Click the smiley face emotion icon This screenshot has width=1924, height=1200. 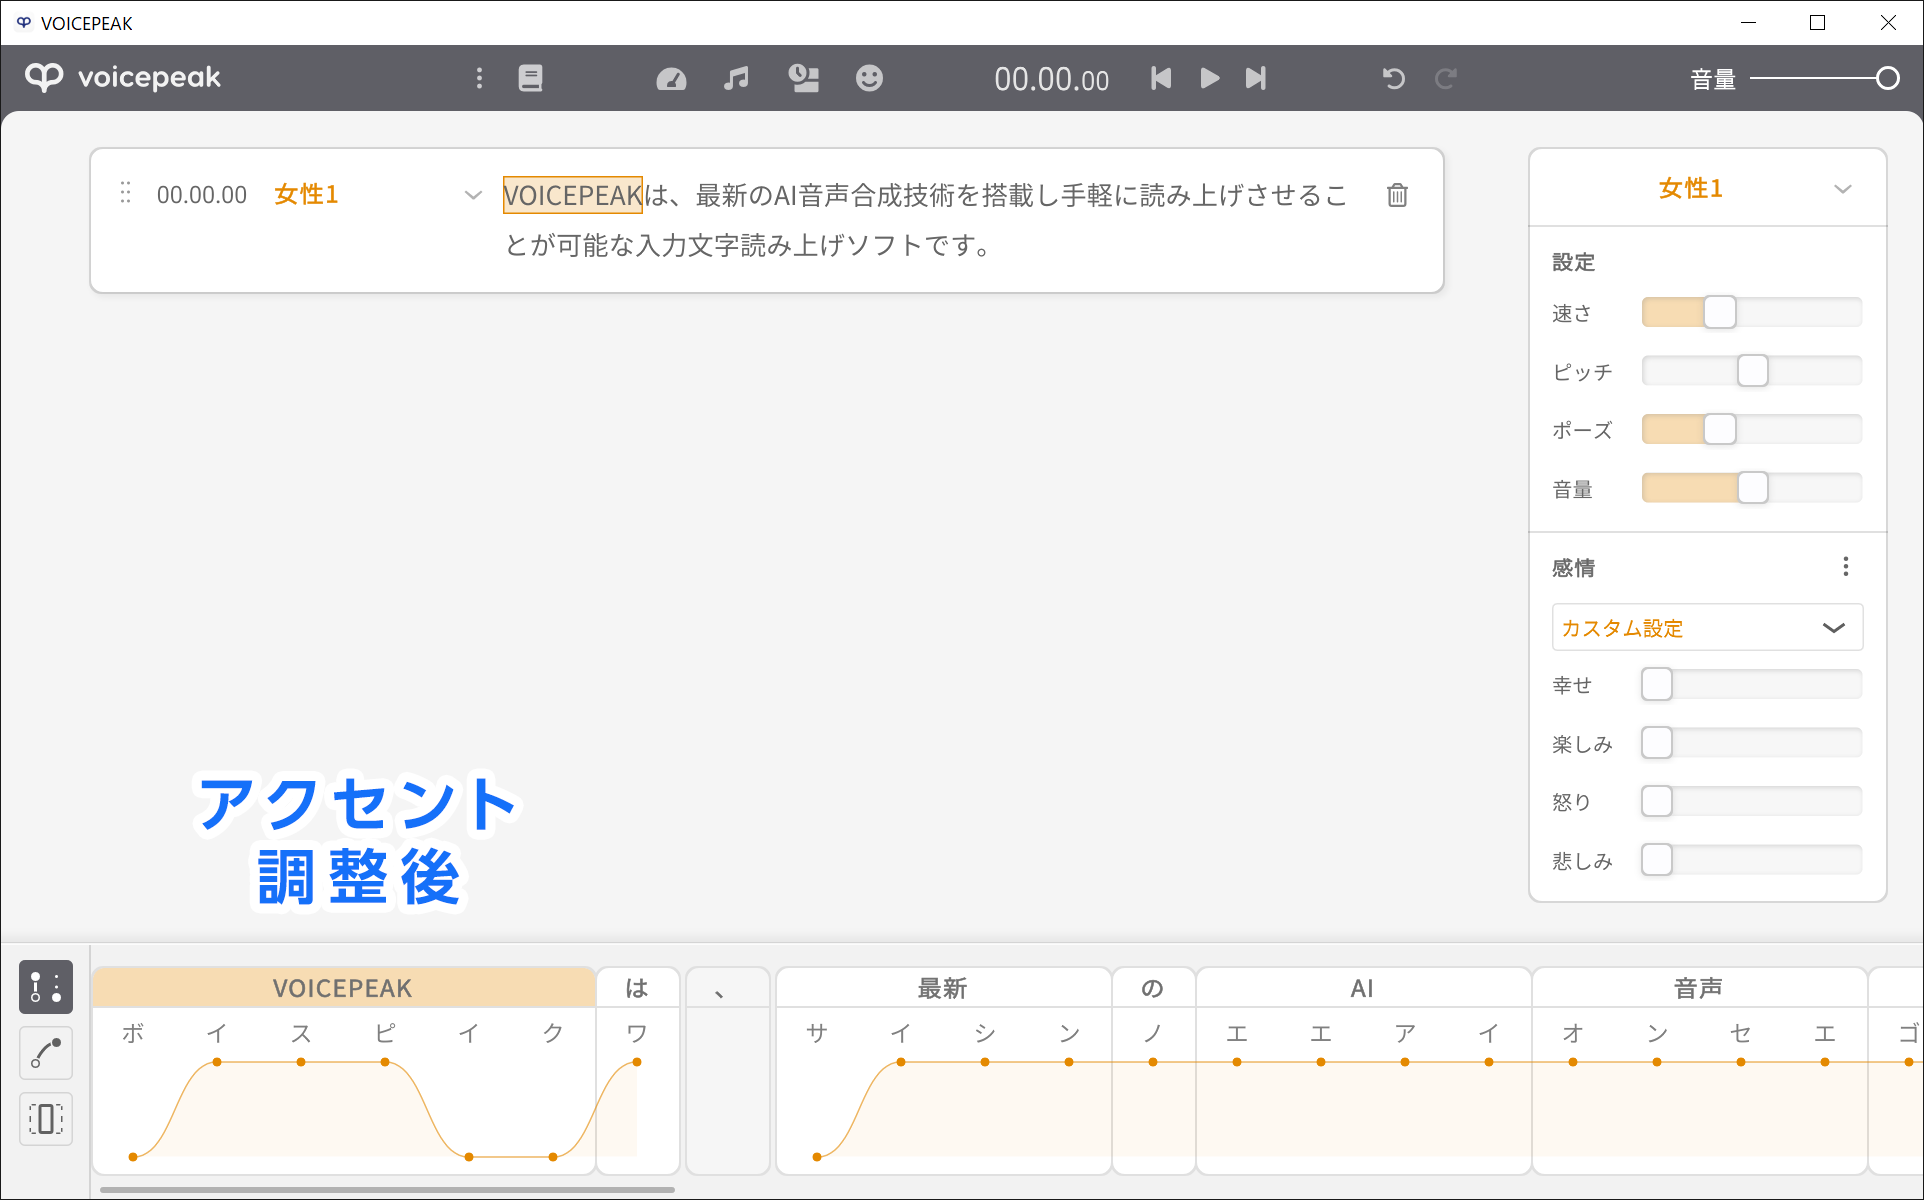tap(869, 78)
